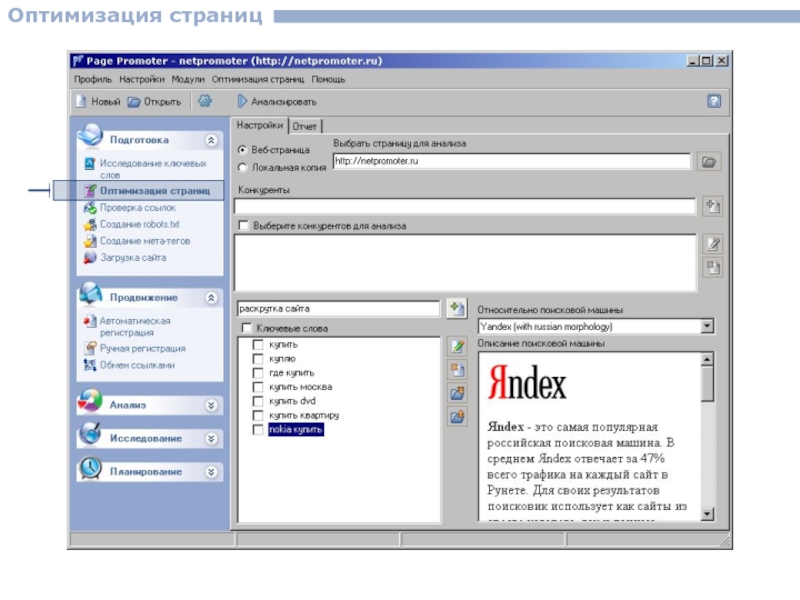Open Помощь menu
This screenshot has width=800, height=600.
[x=329, y=79]
